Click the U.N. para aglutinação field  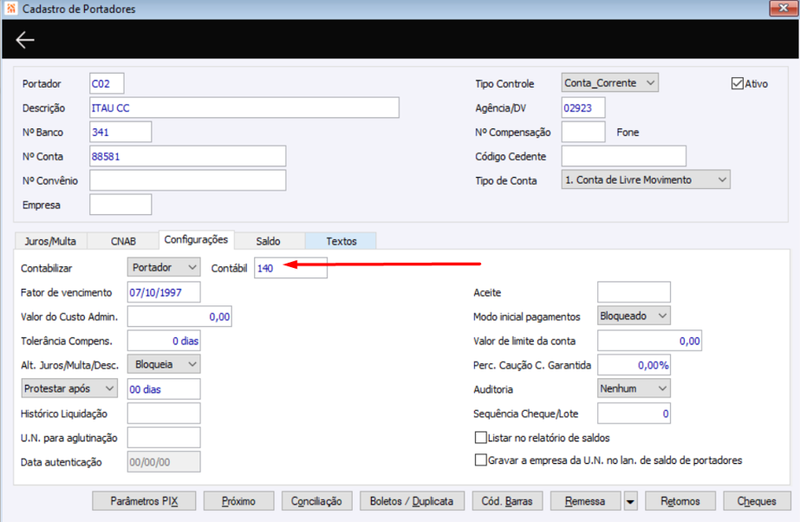point(164,438)
